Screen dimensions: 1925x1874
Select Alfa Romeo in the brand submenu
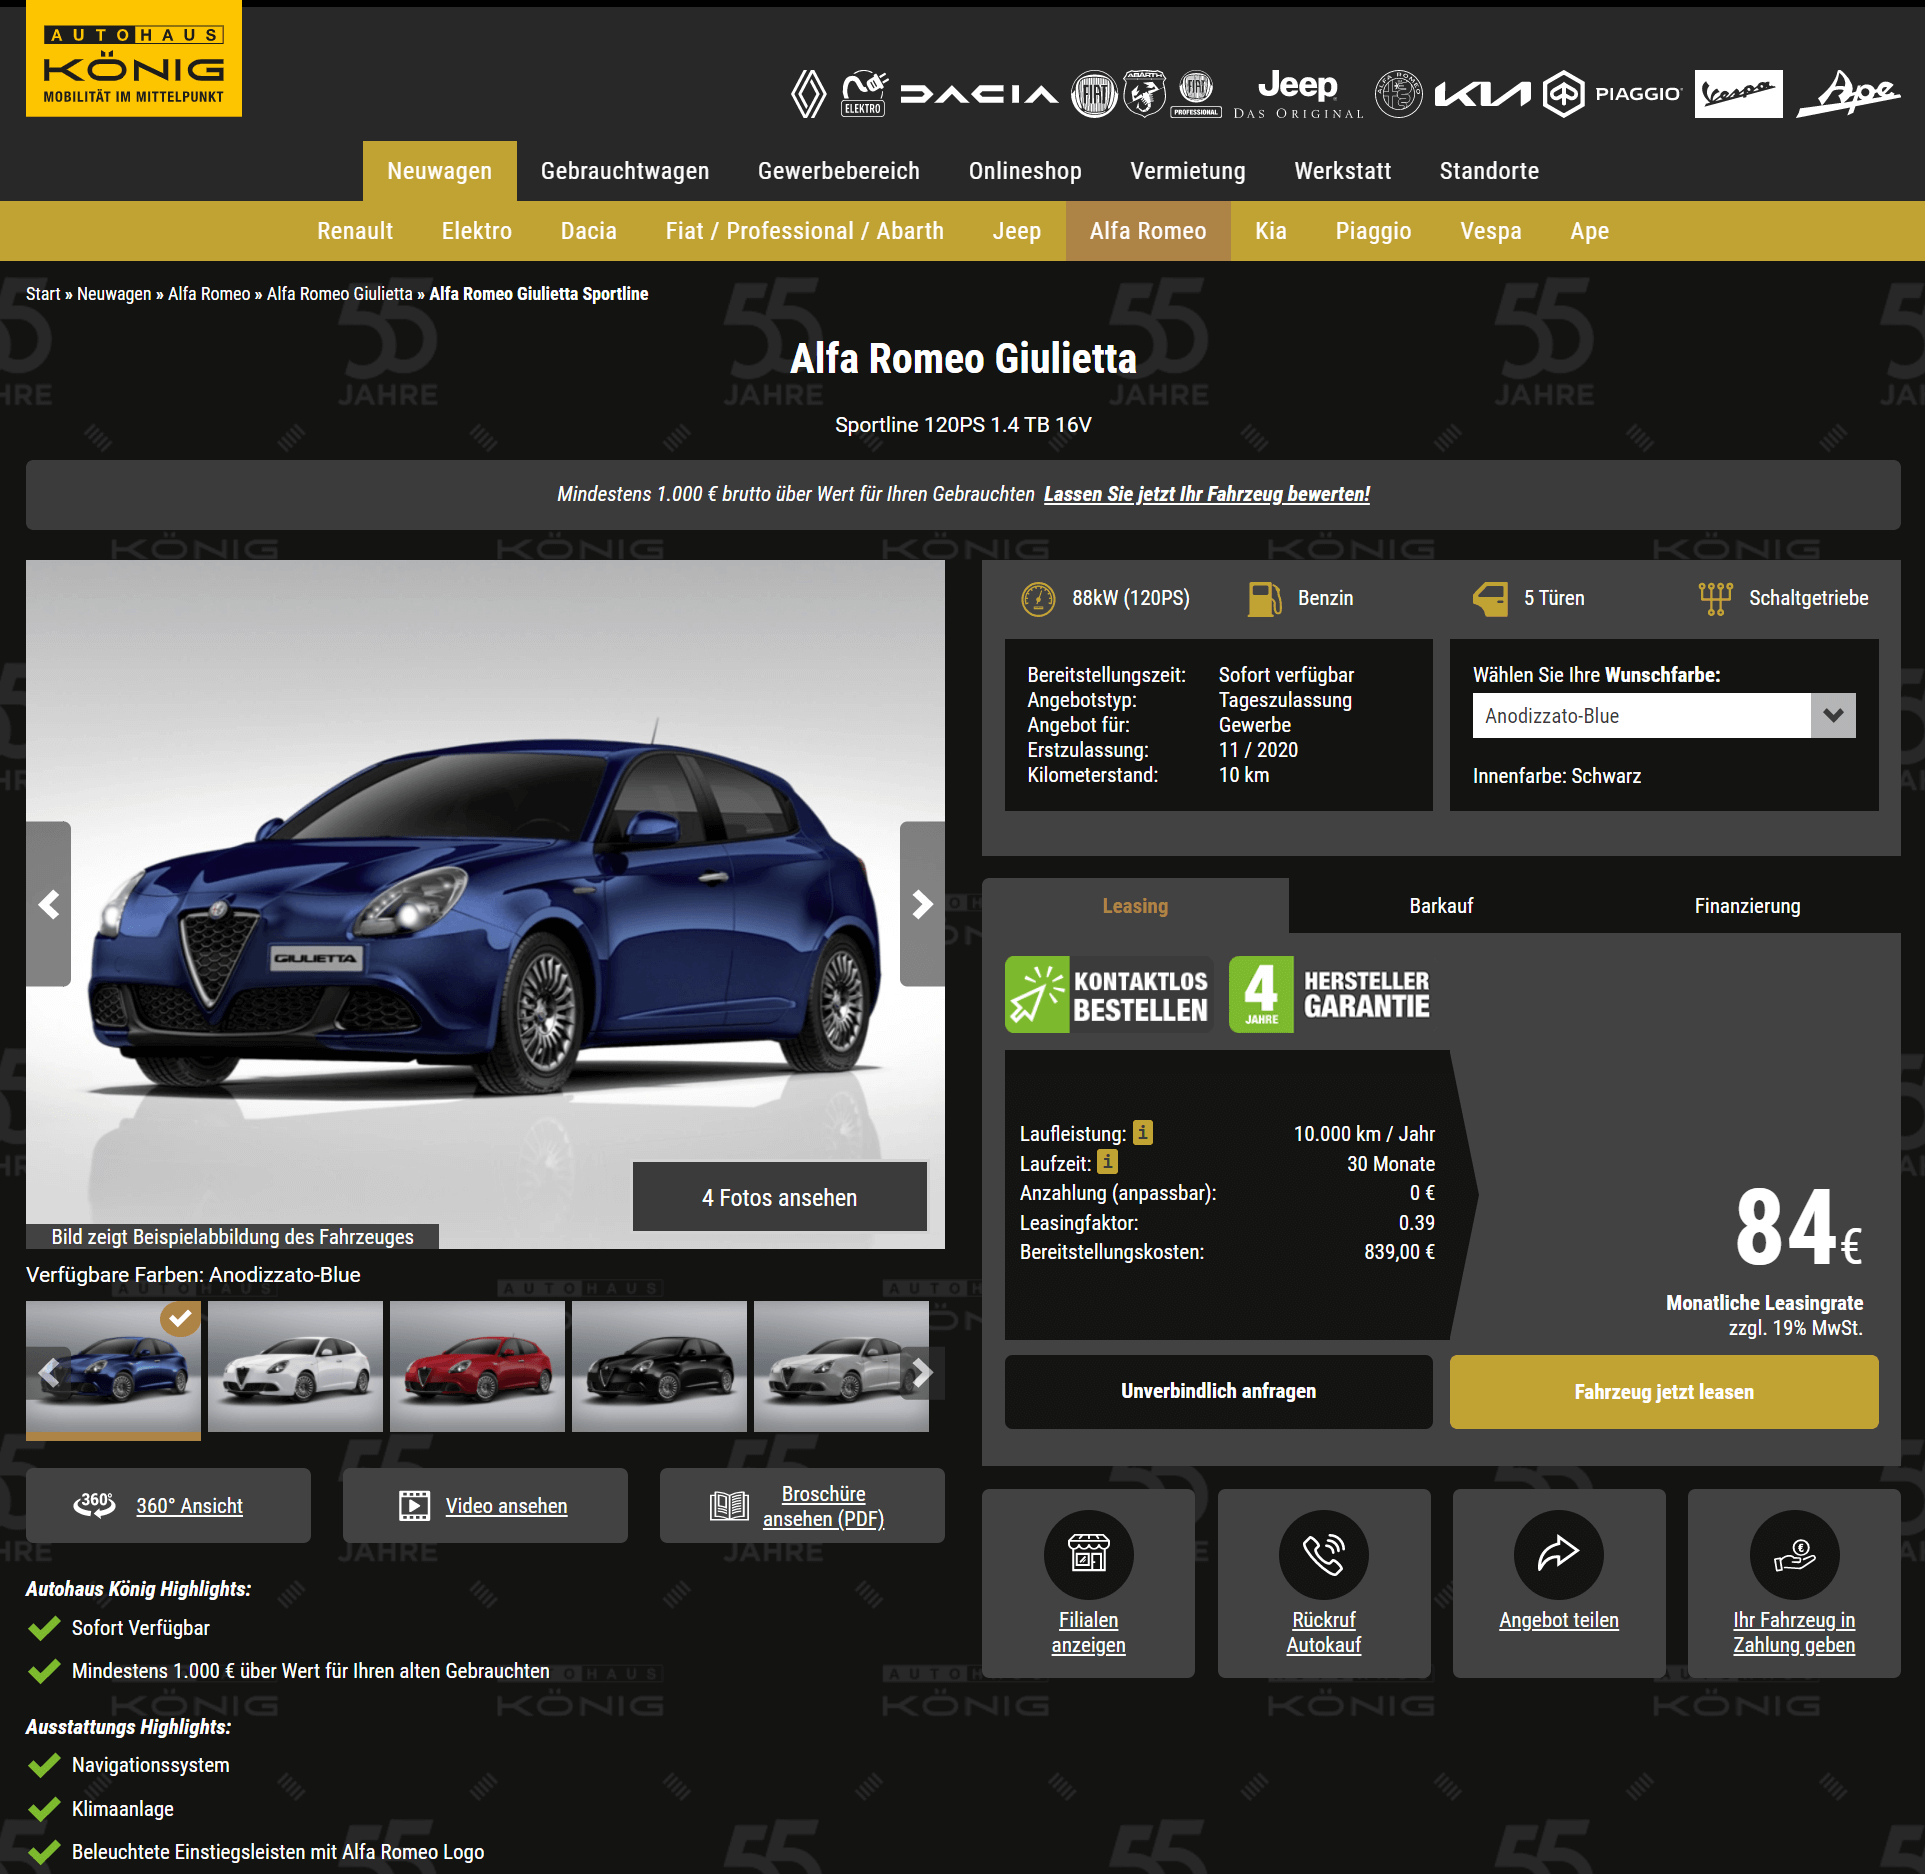pyautogui.click(x=1148, y=231)
